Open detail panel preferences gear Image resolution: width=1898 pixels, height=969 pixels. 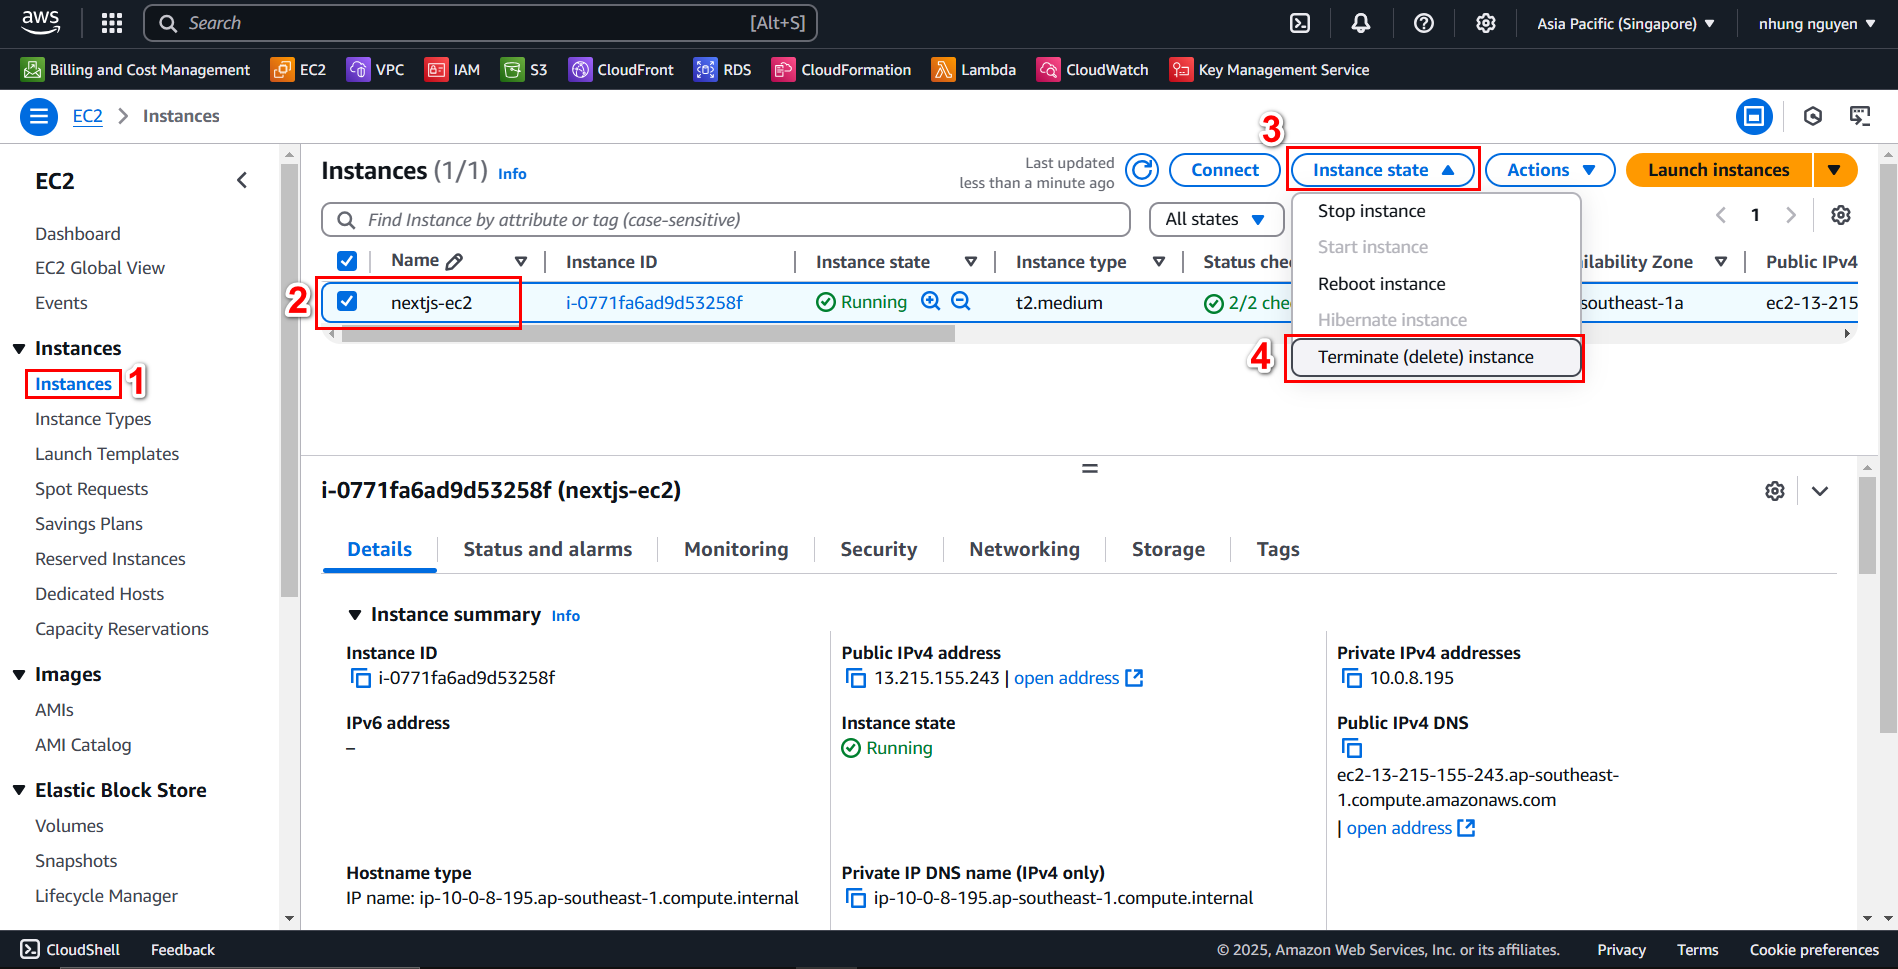tap(1775, 491)
